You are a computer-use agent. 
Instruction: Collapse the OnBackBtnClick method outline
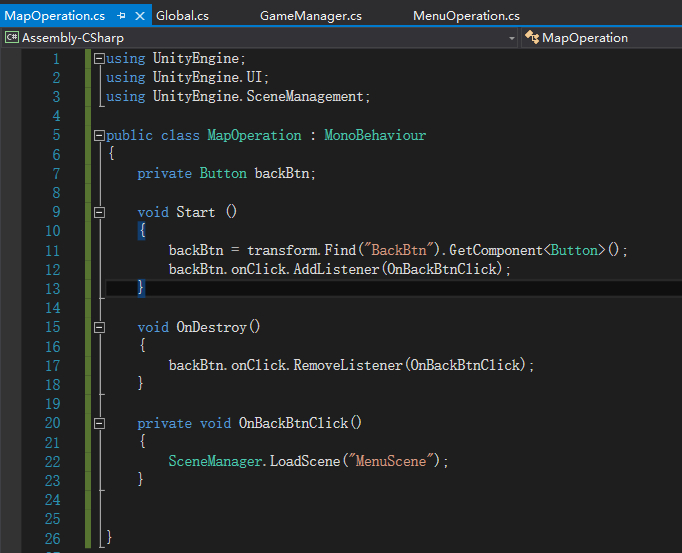click(x=99, y=423)
